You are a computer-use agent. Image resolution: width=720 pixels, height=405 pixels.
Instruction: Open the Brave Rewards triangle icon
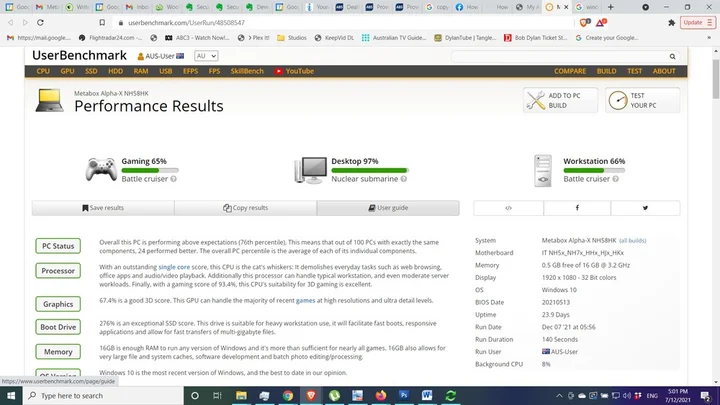pyautogui.click(x=601, y=22)
